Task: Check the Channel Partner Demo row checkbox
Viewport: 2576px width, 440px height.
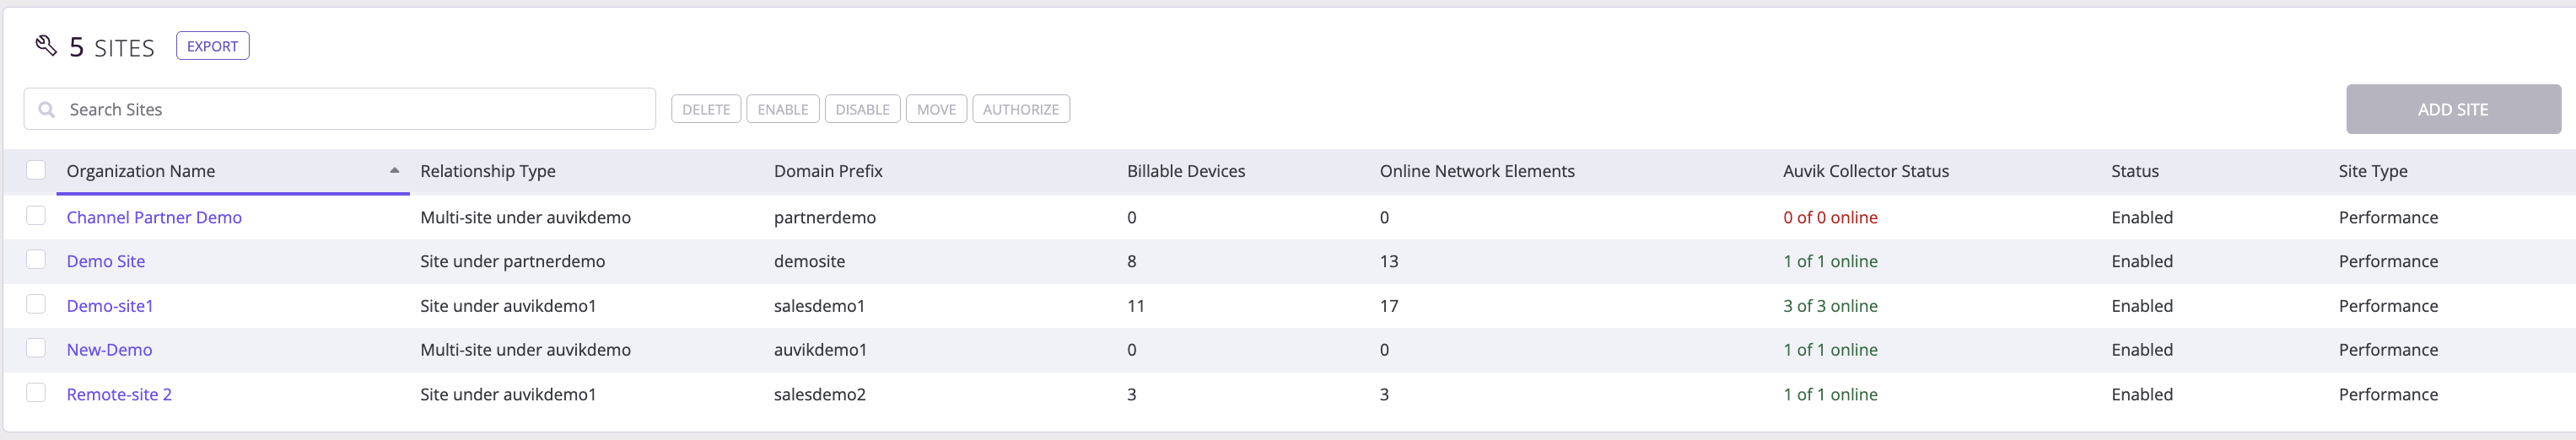Action: pos(36,216)
